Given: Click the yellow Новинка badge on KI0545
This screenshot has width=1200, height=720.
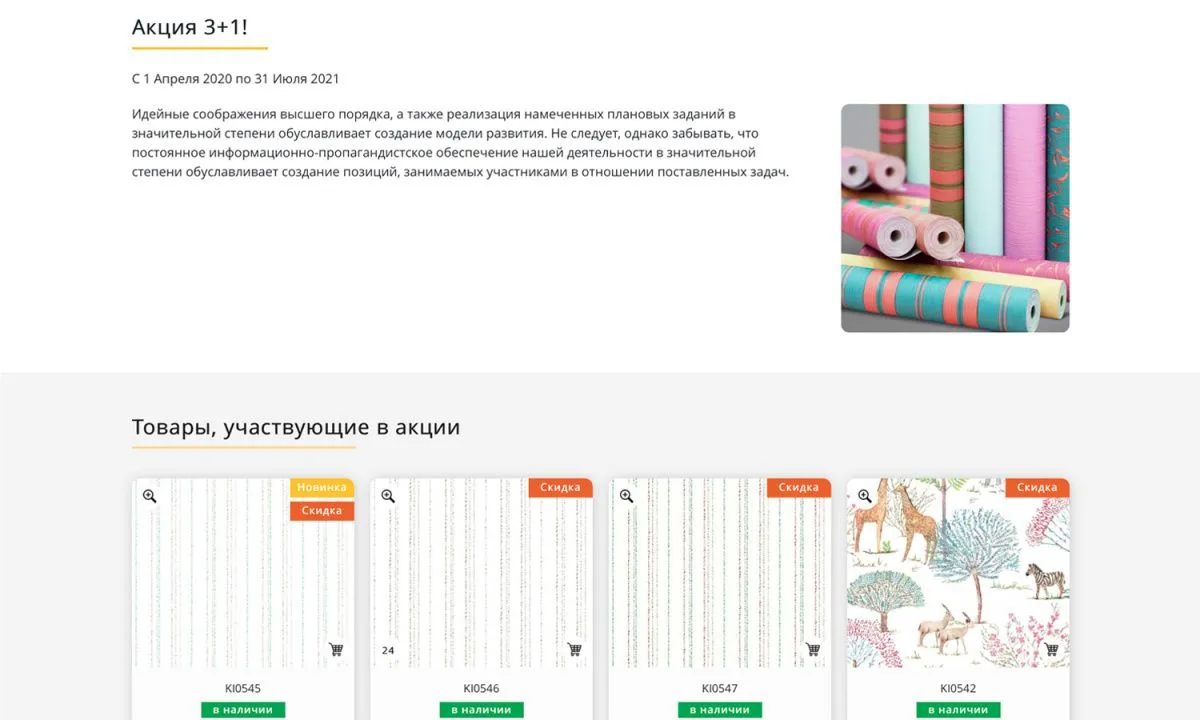Looking at the screenshot, I should pyautogui.click(x=322, y=487).
